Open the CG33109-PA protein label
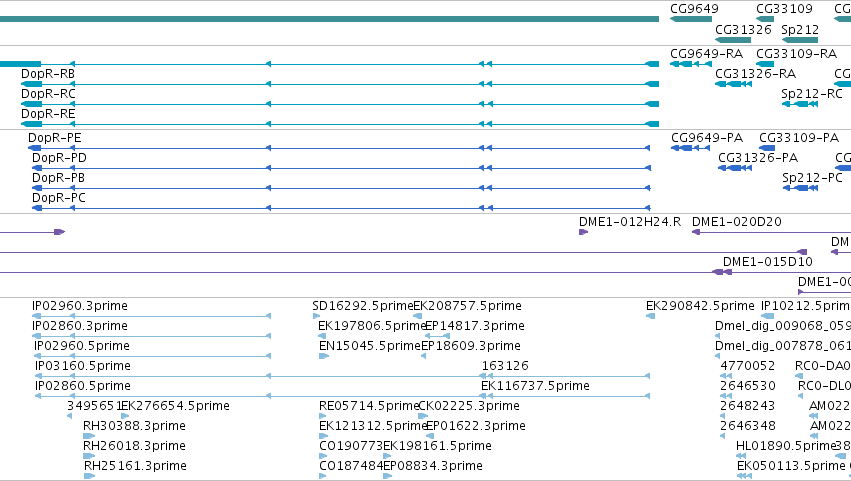This screenshot has height=481, width=851. click(799, 138)
